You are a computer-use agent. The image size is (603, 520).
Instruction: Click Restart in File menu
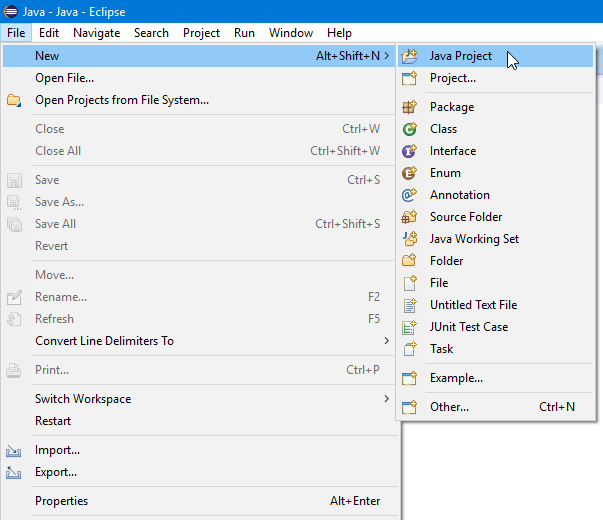tap(199, 421)
